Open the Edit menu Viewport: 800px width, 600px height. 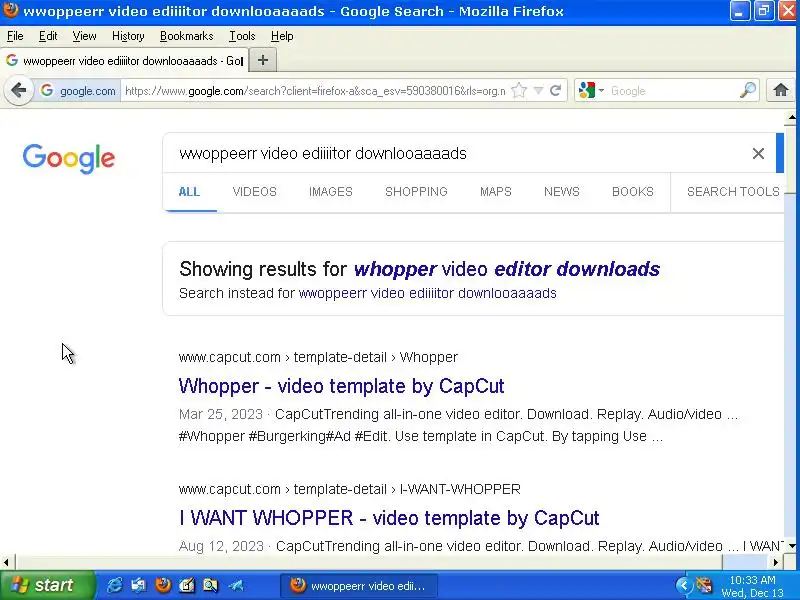48,36
